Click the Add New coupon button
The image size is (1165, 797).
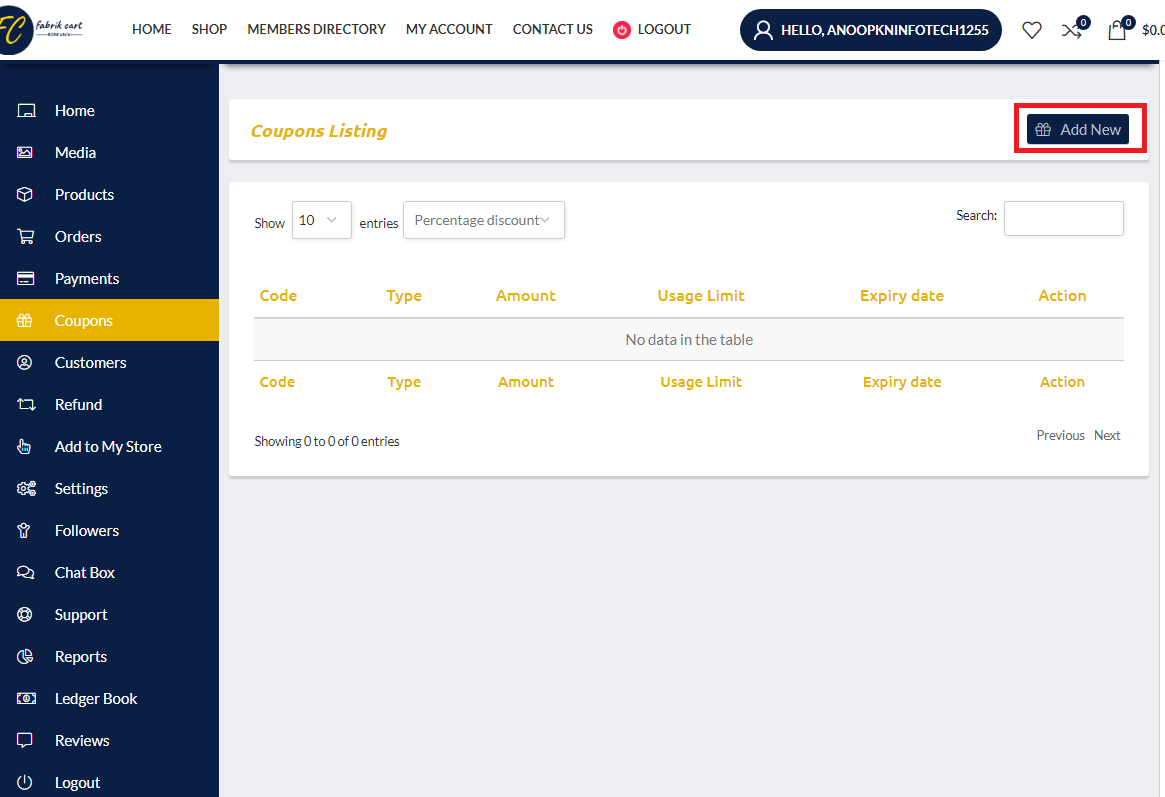coord(1077,129)
